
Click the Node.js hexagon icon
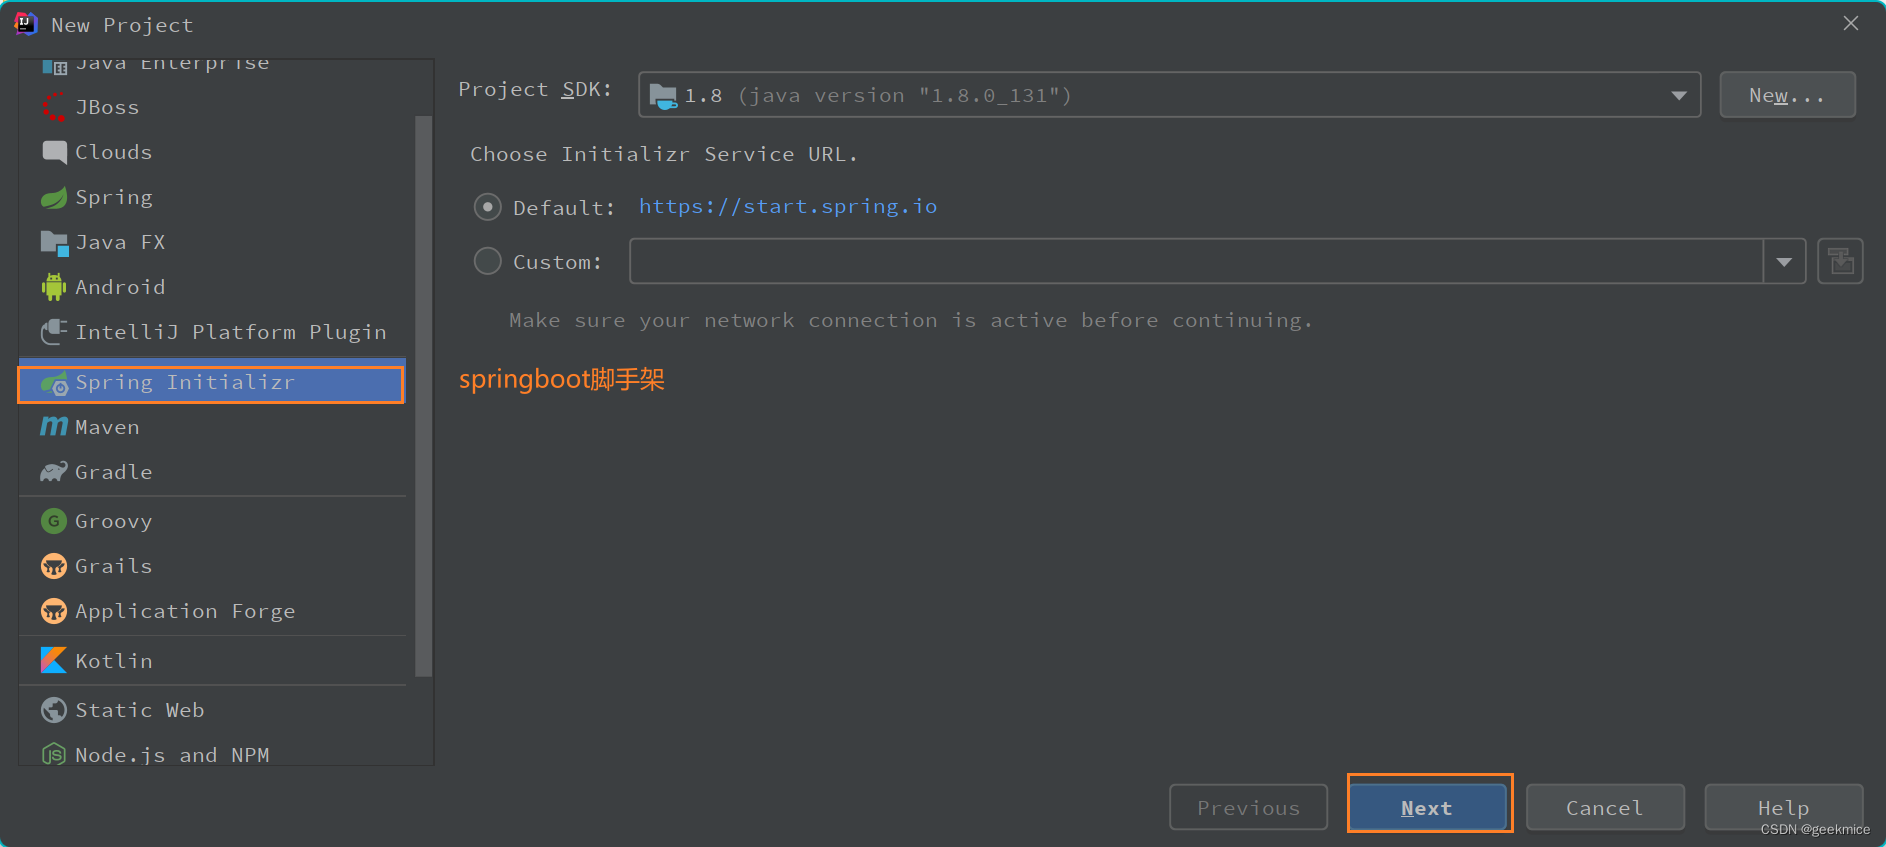tap(54, 754)
